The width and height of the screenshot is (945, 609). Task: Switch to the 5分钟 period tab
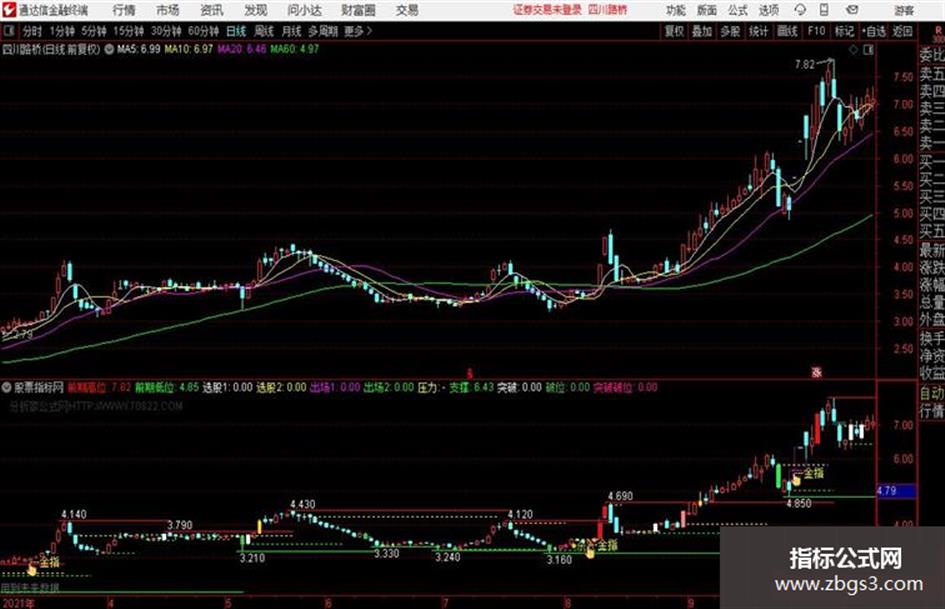[x=94, y=31]
